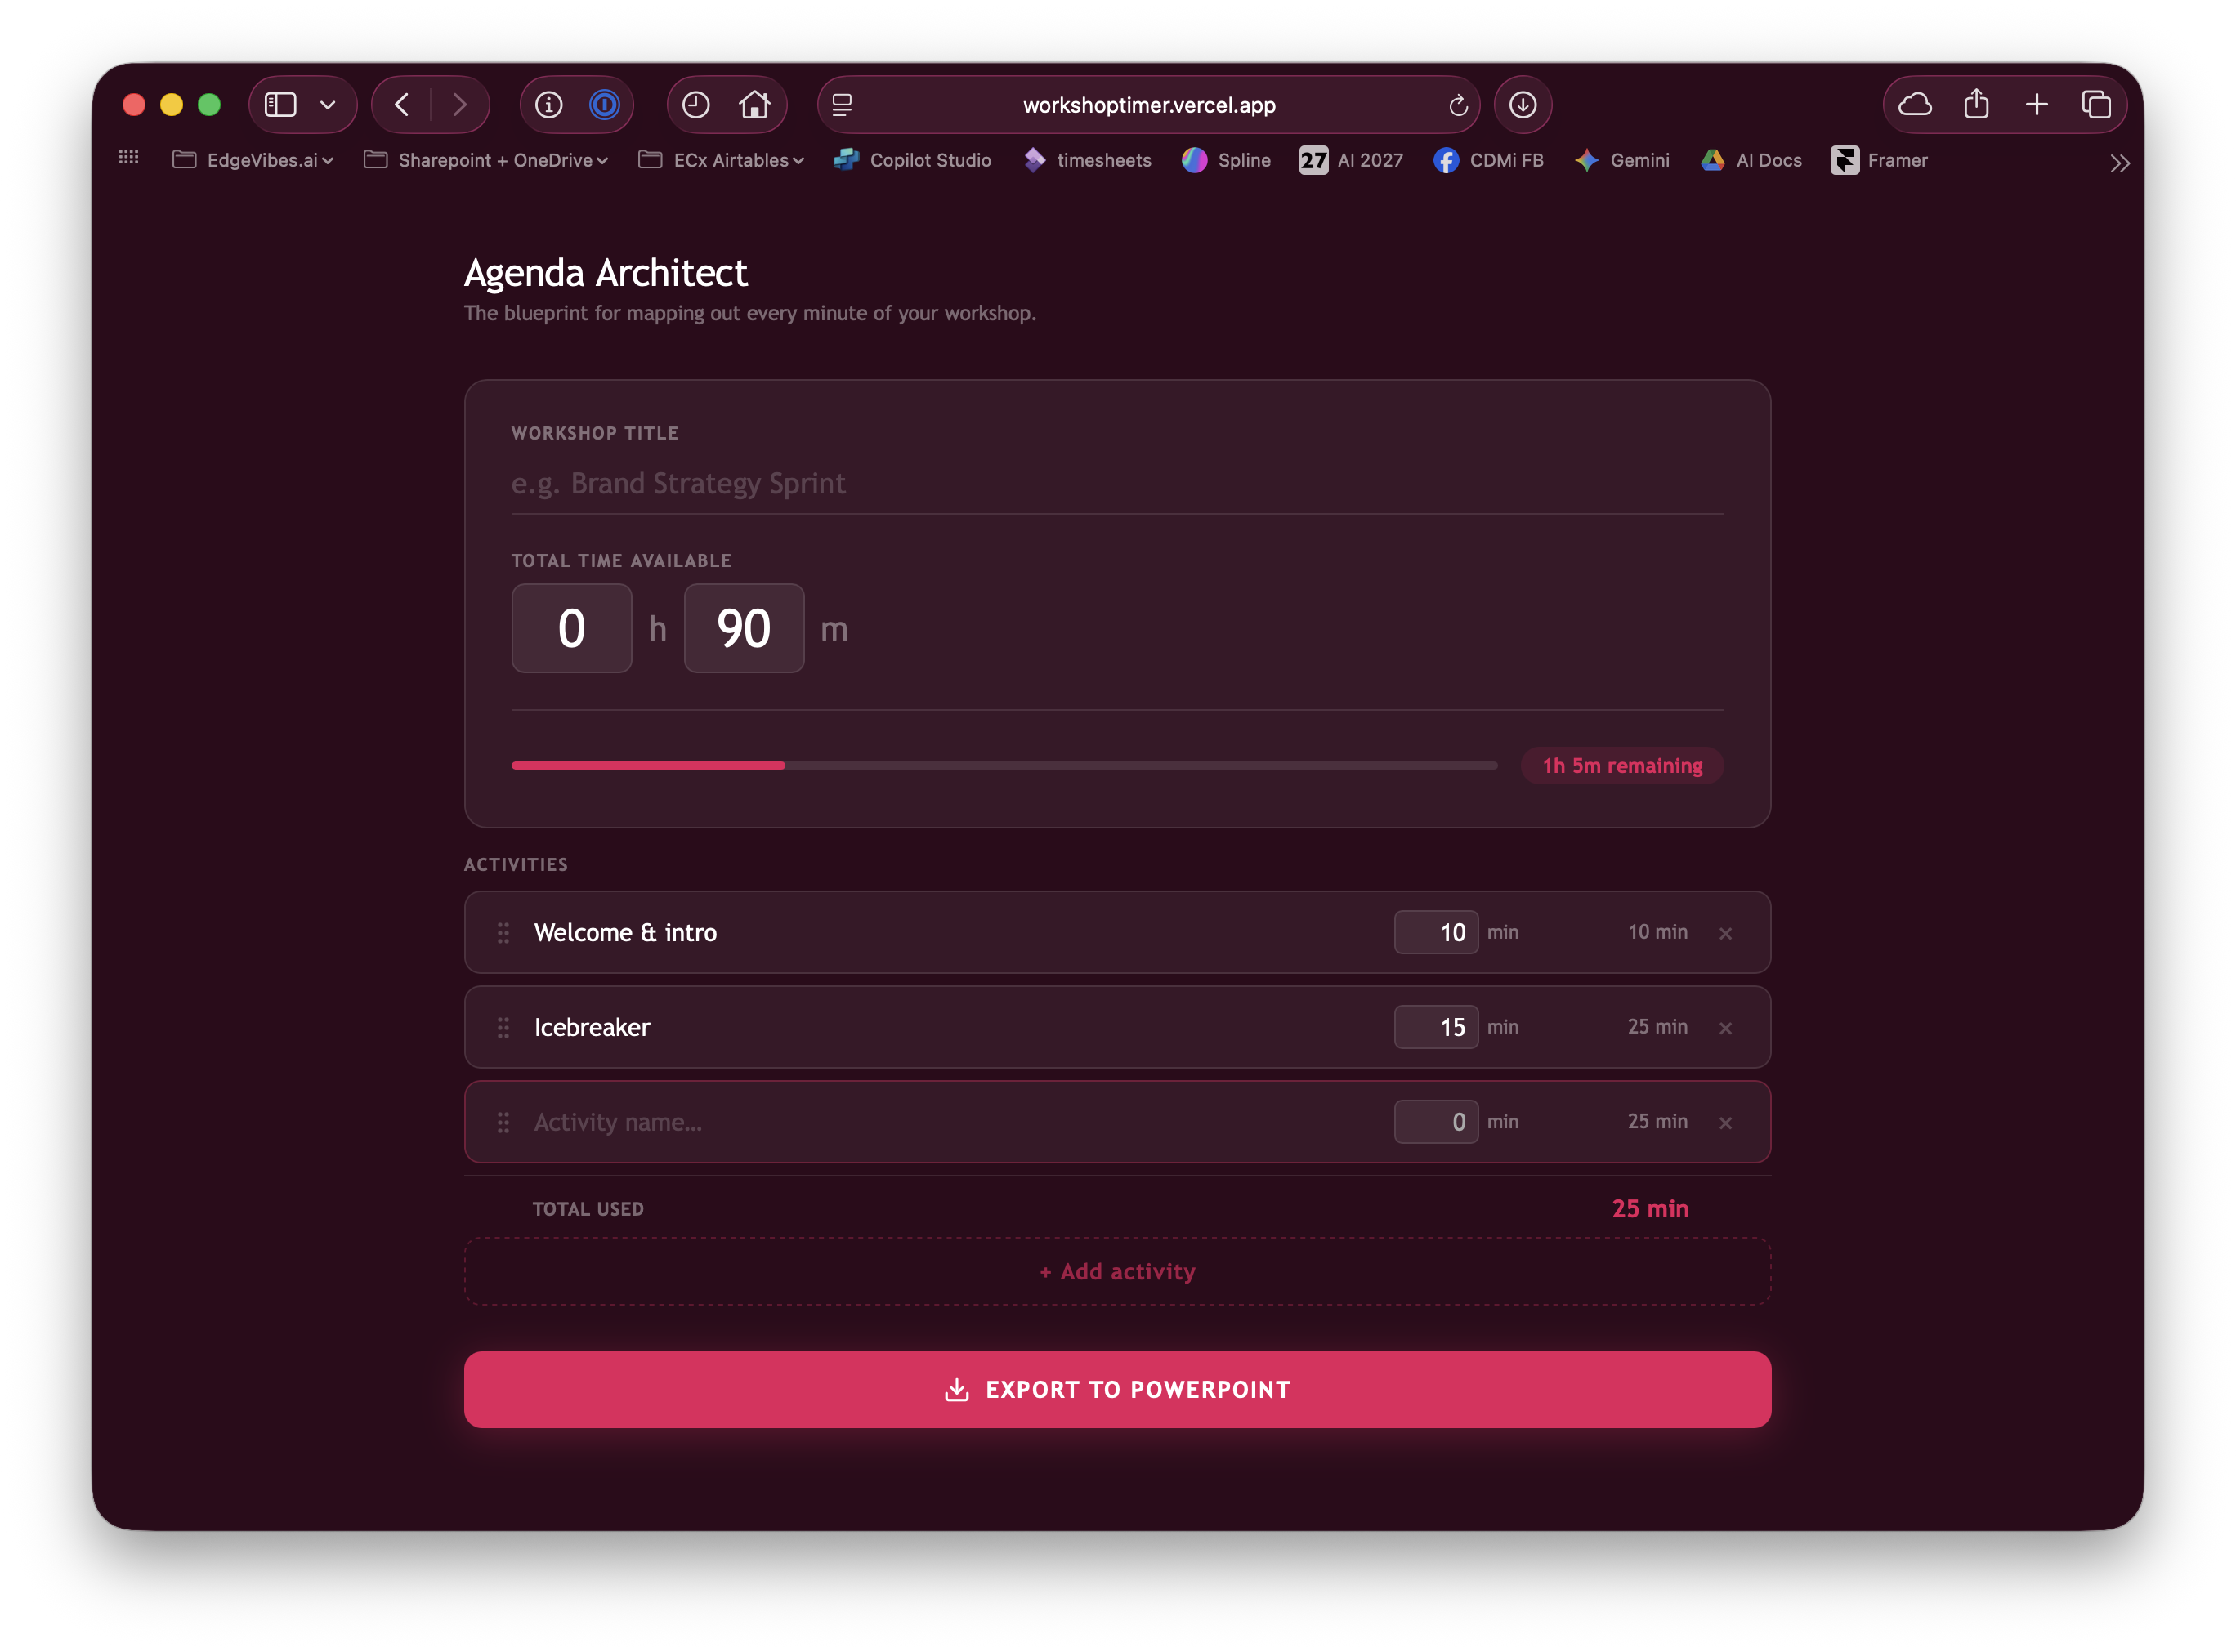Open the reader page menu icon

842,104
